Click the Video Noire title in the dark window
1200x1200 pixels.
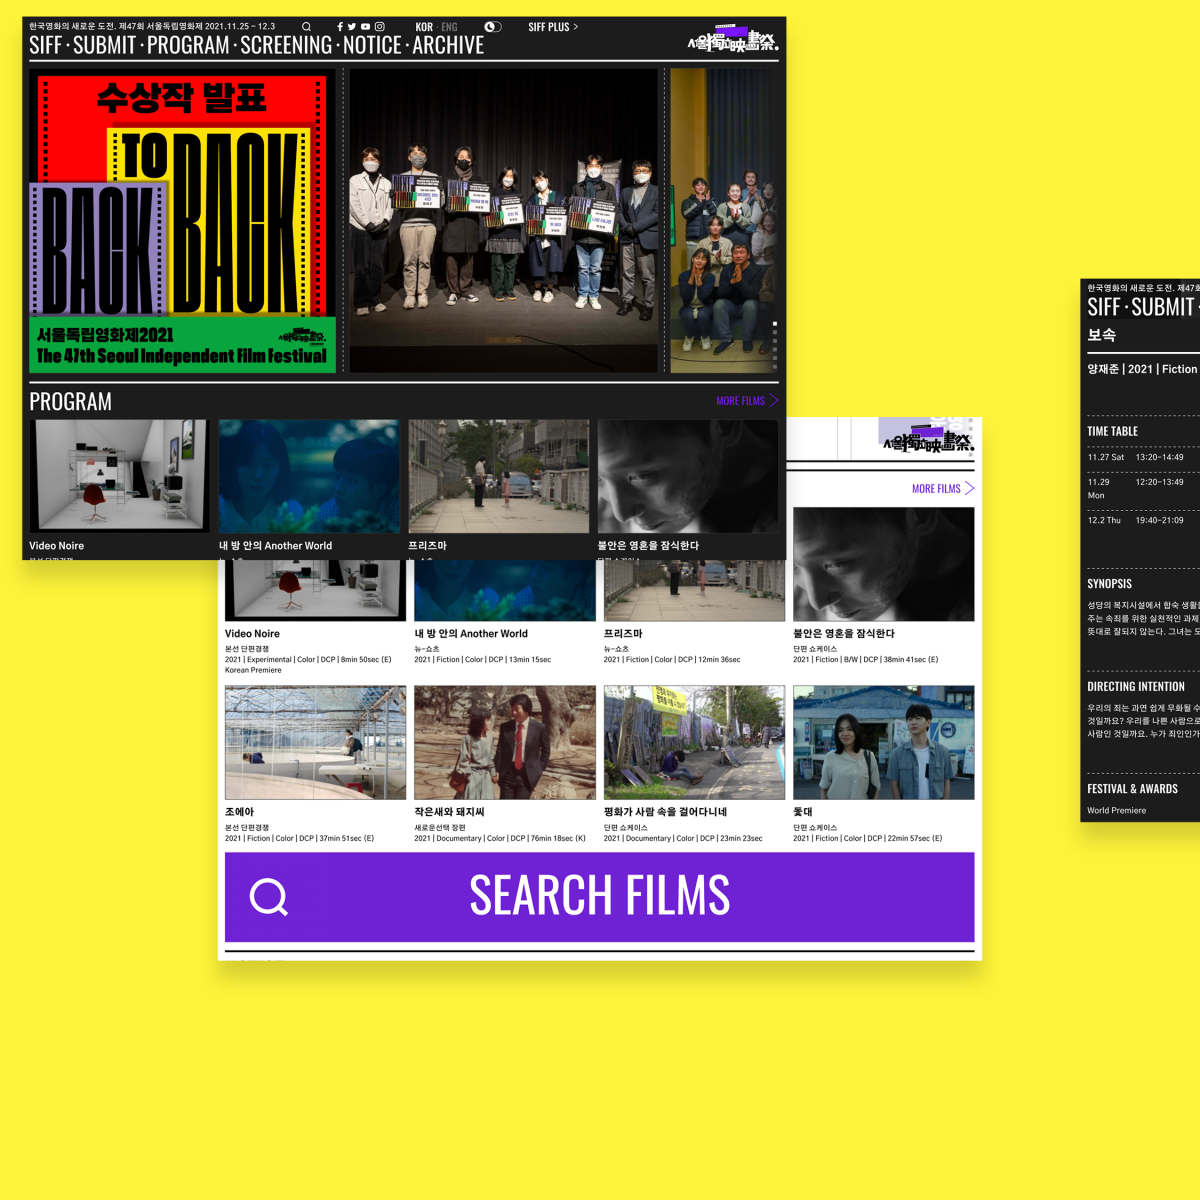(x=57, y=546)
